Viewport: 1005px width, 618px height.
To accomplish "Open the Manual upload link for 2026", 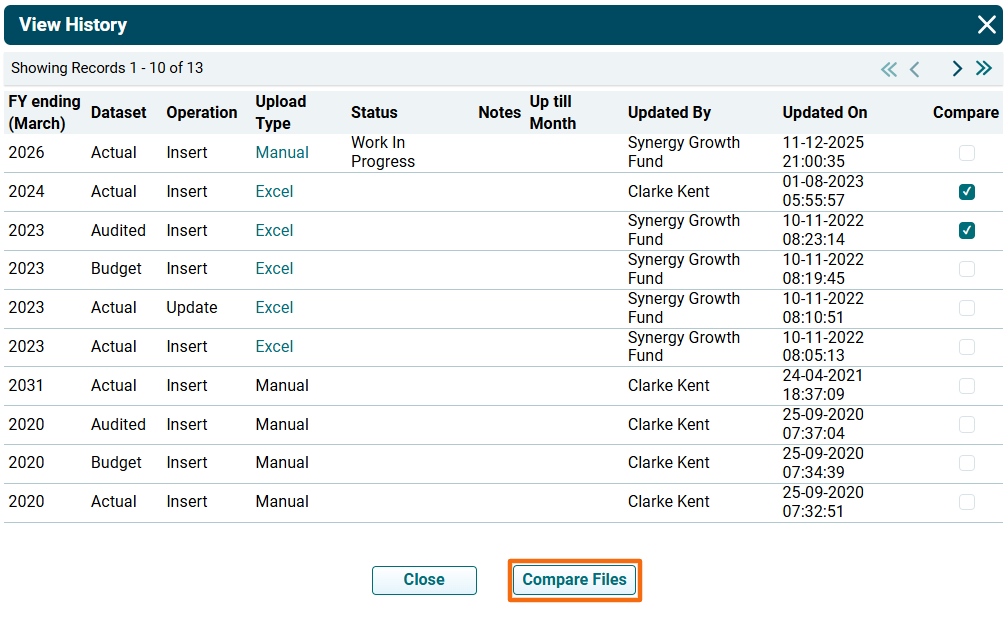I will [x=282, y=153].
